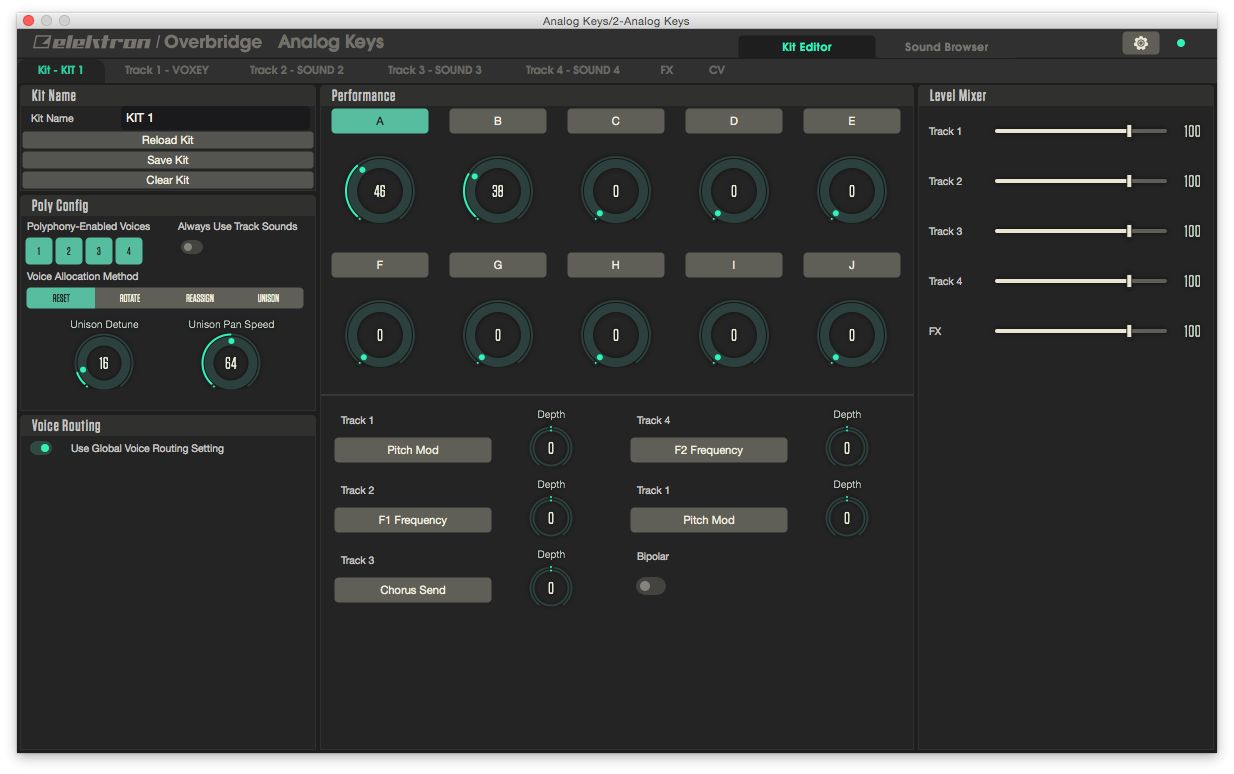Click Performance knob D
Viewport: 1234px width, 774px height.
734,190
